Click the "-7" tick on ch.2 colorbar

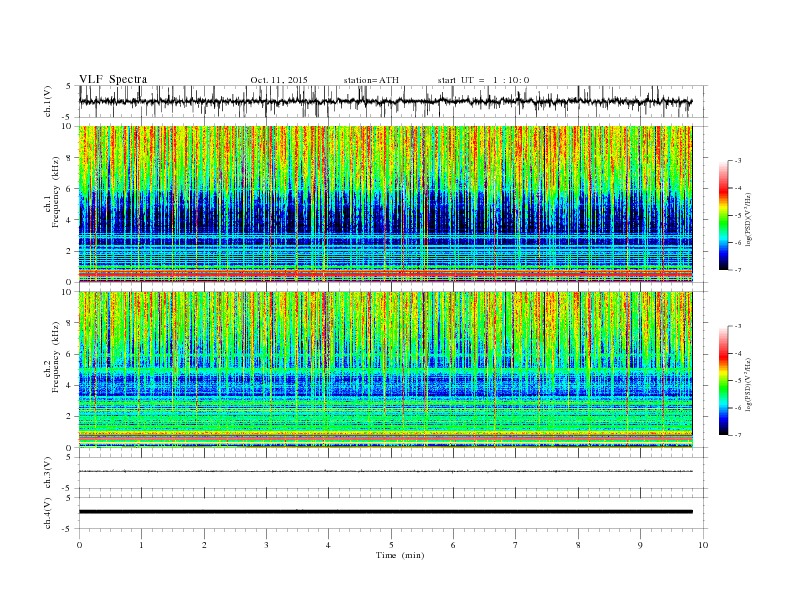[x=737, y=435]
